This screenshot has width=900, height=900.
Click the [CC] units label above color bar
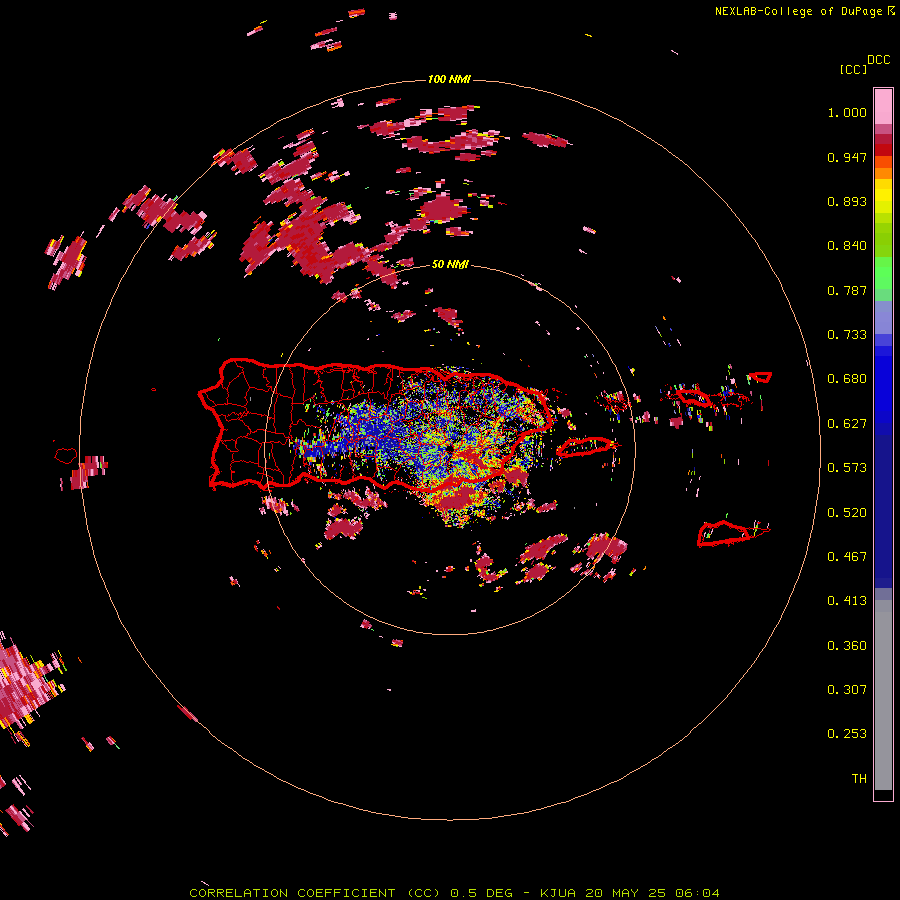853,69
